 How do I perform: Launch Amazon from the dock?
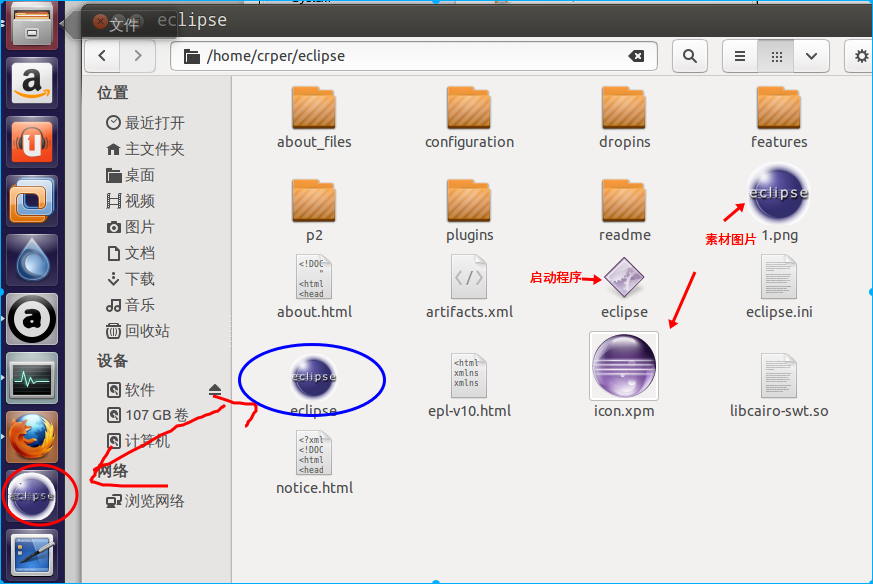pyautogui.click(x=32, y=83)
